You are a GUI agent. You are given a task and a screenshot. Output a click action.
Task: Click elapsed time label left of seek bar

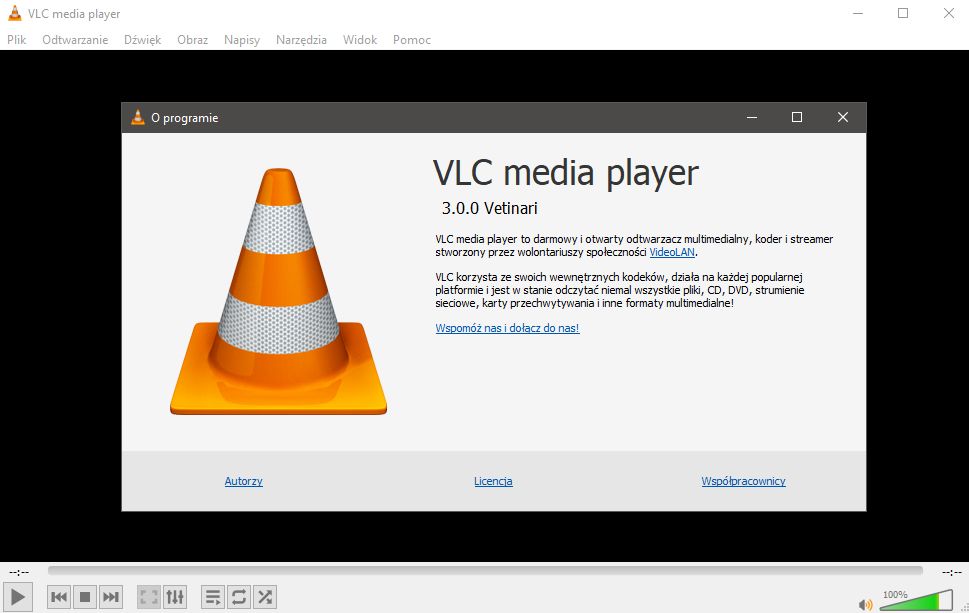19,572
